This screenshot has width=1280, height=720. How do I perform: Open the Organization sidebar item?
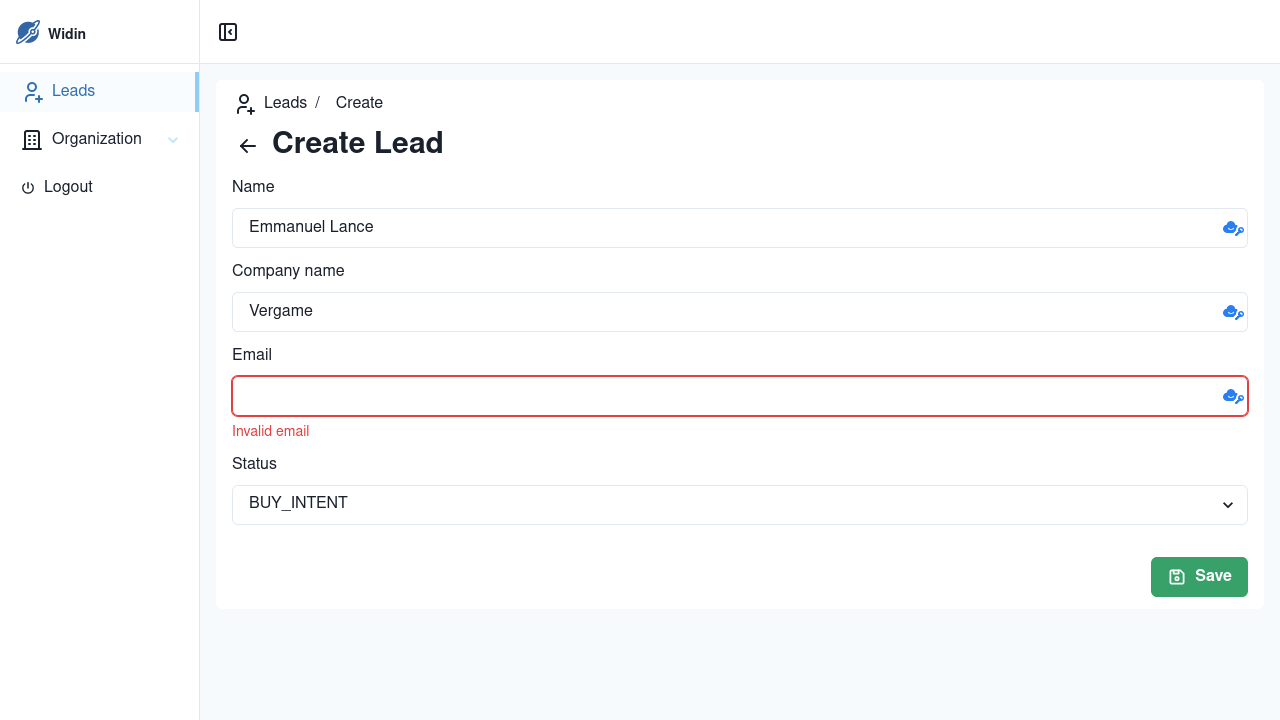pyautogui.click(x=96, y=139)
